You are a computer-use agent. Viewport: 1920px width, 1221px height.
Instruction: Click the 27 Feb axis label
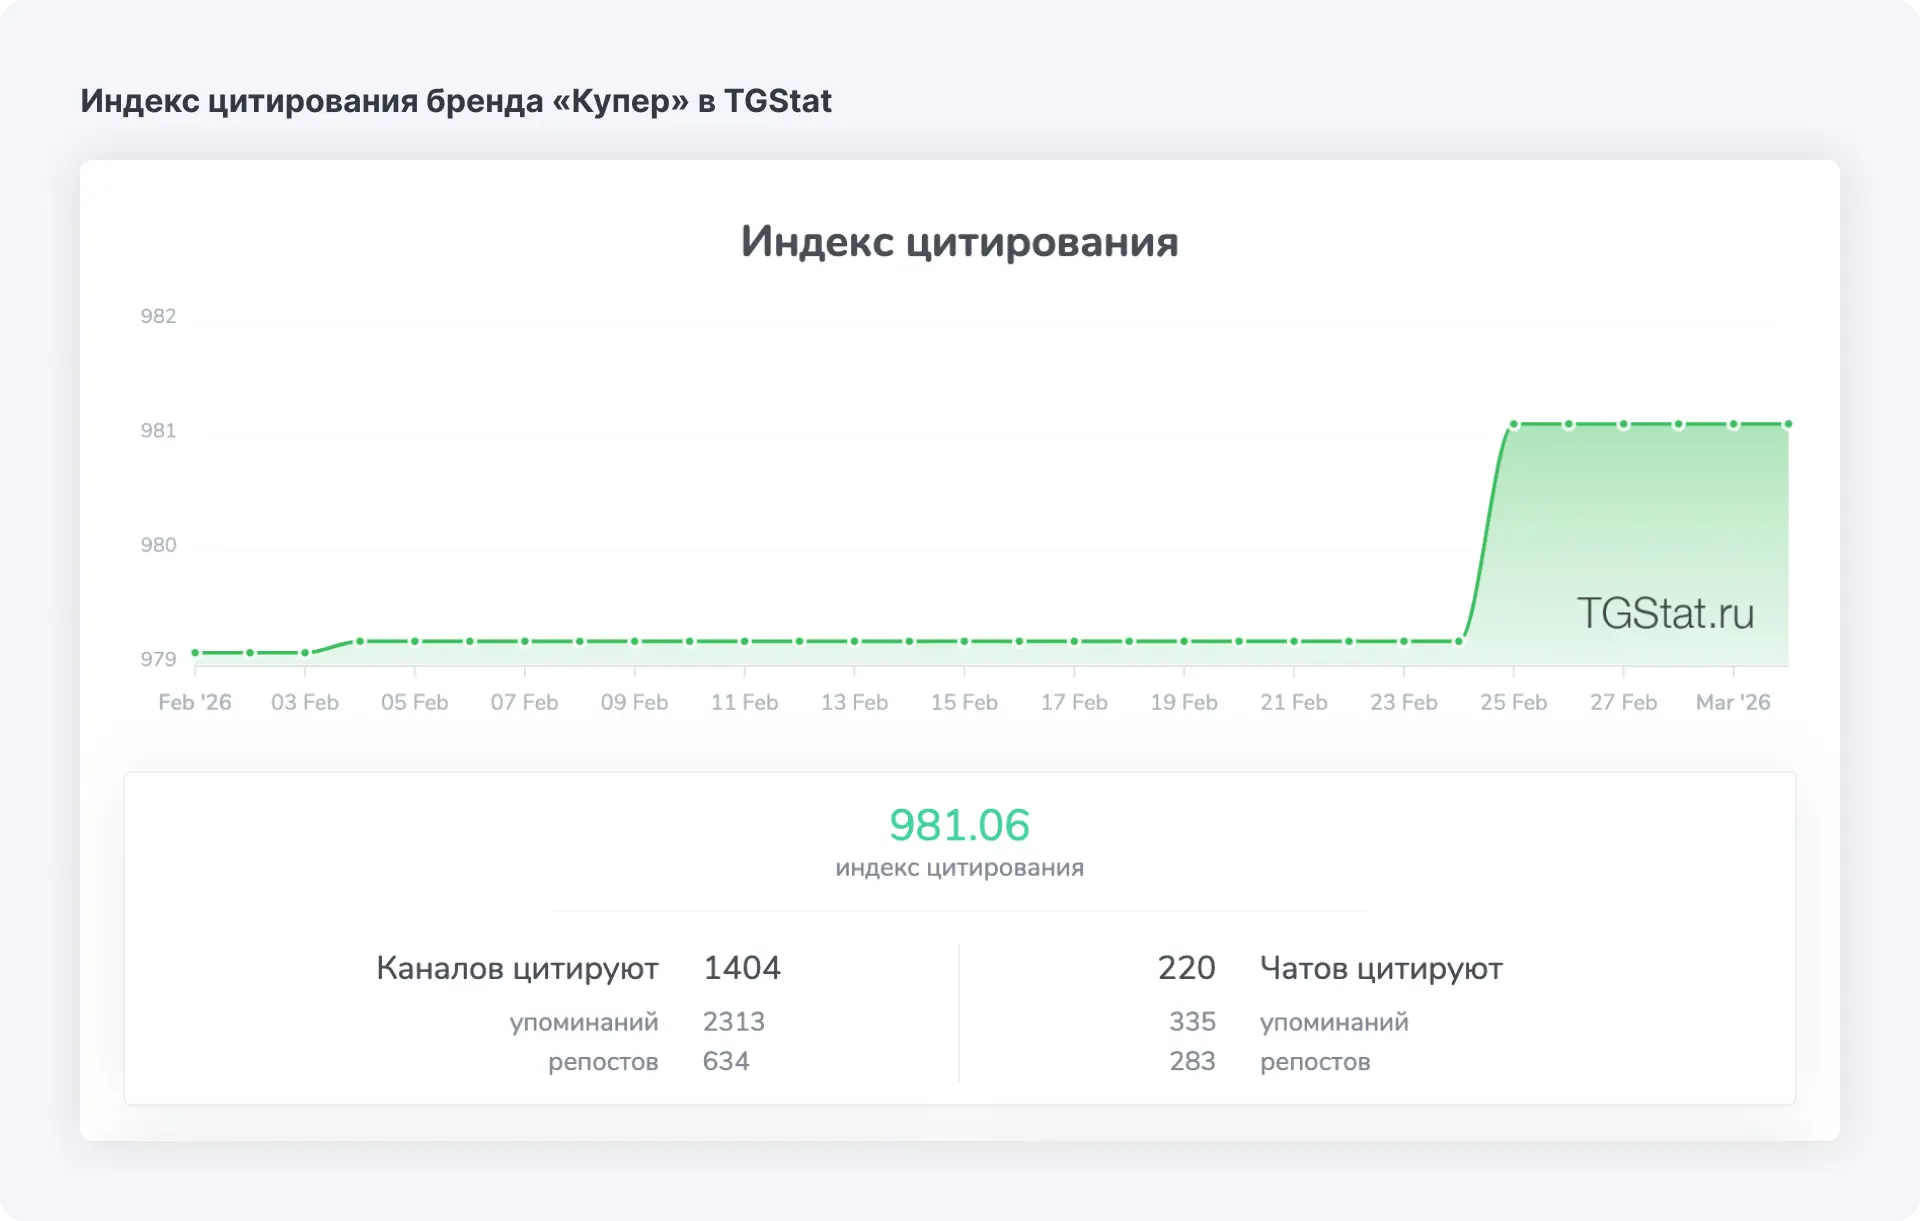point(1623,702)
